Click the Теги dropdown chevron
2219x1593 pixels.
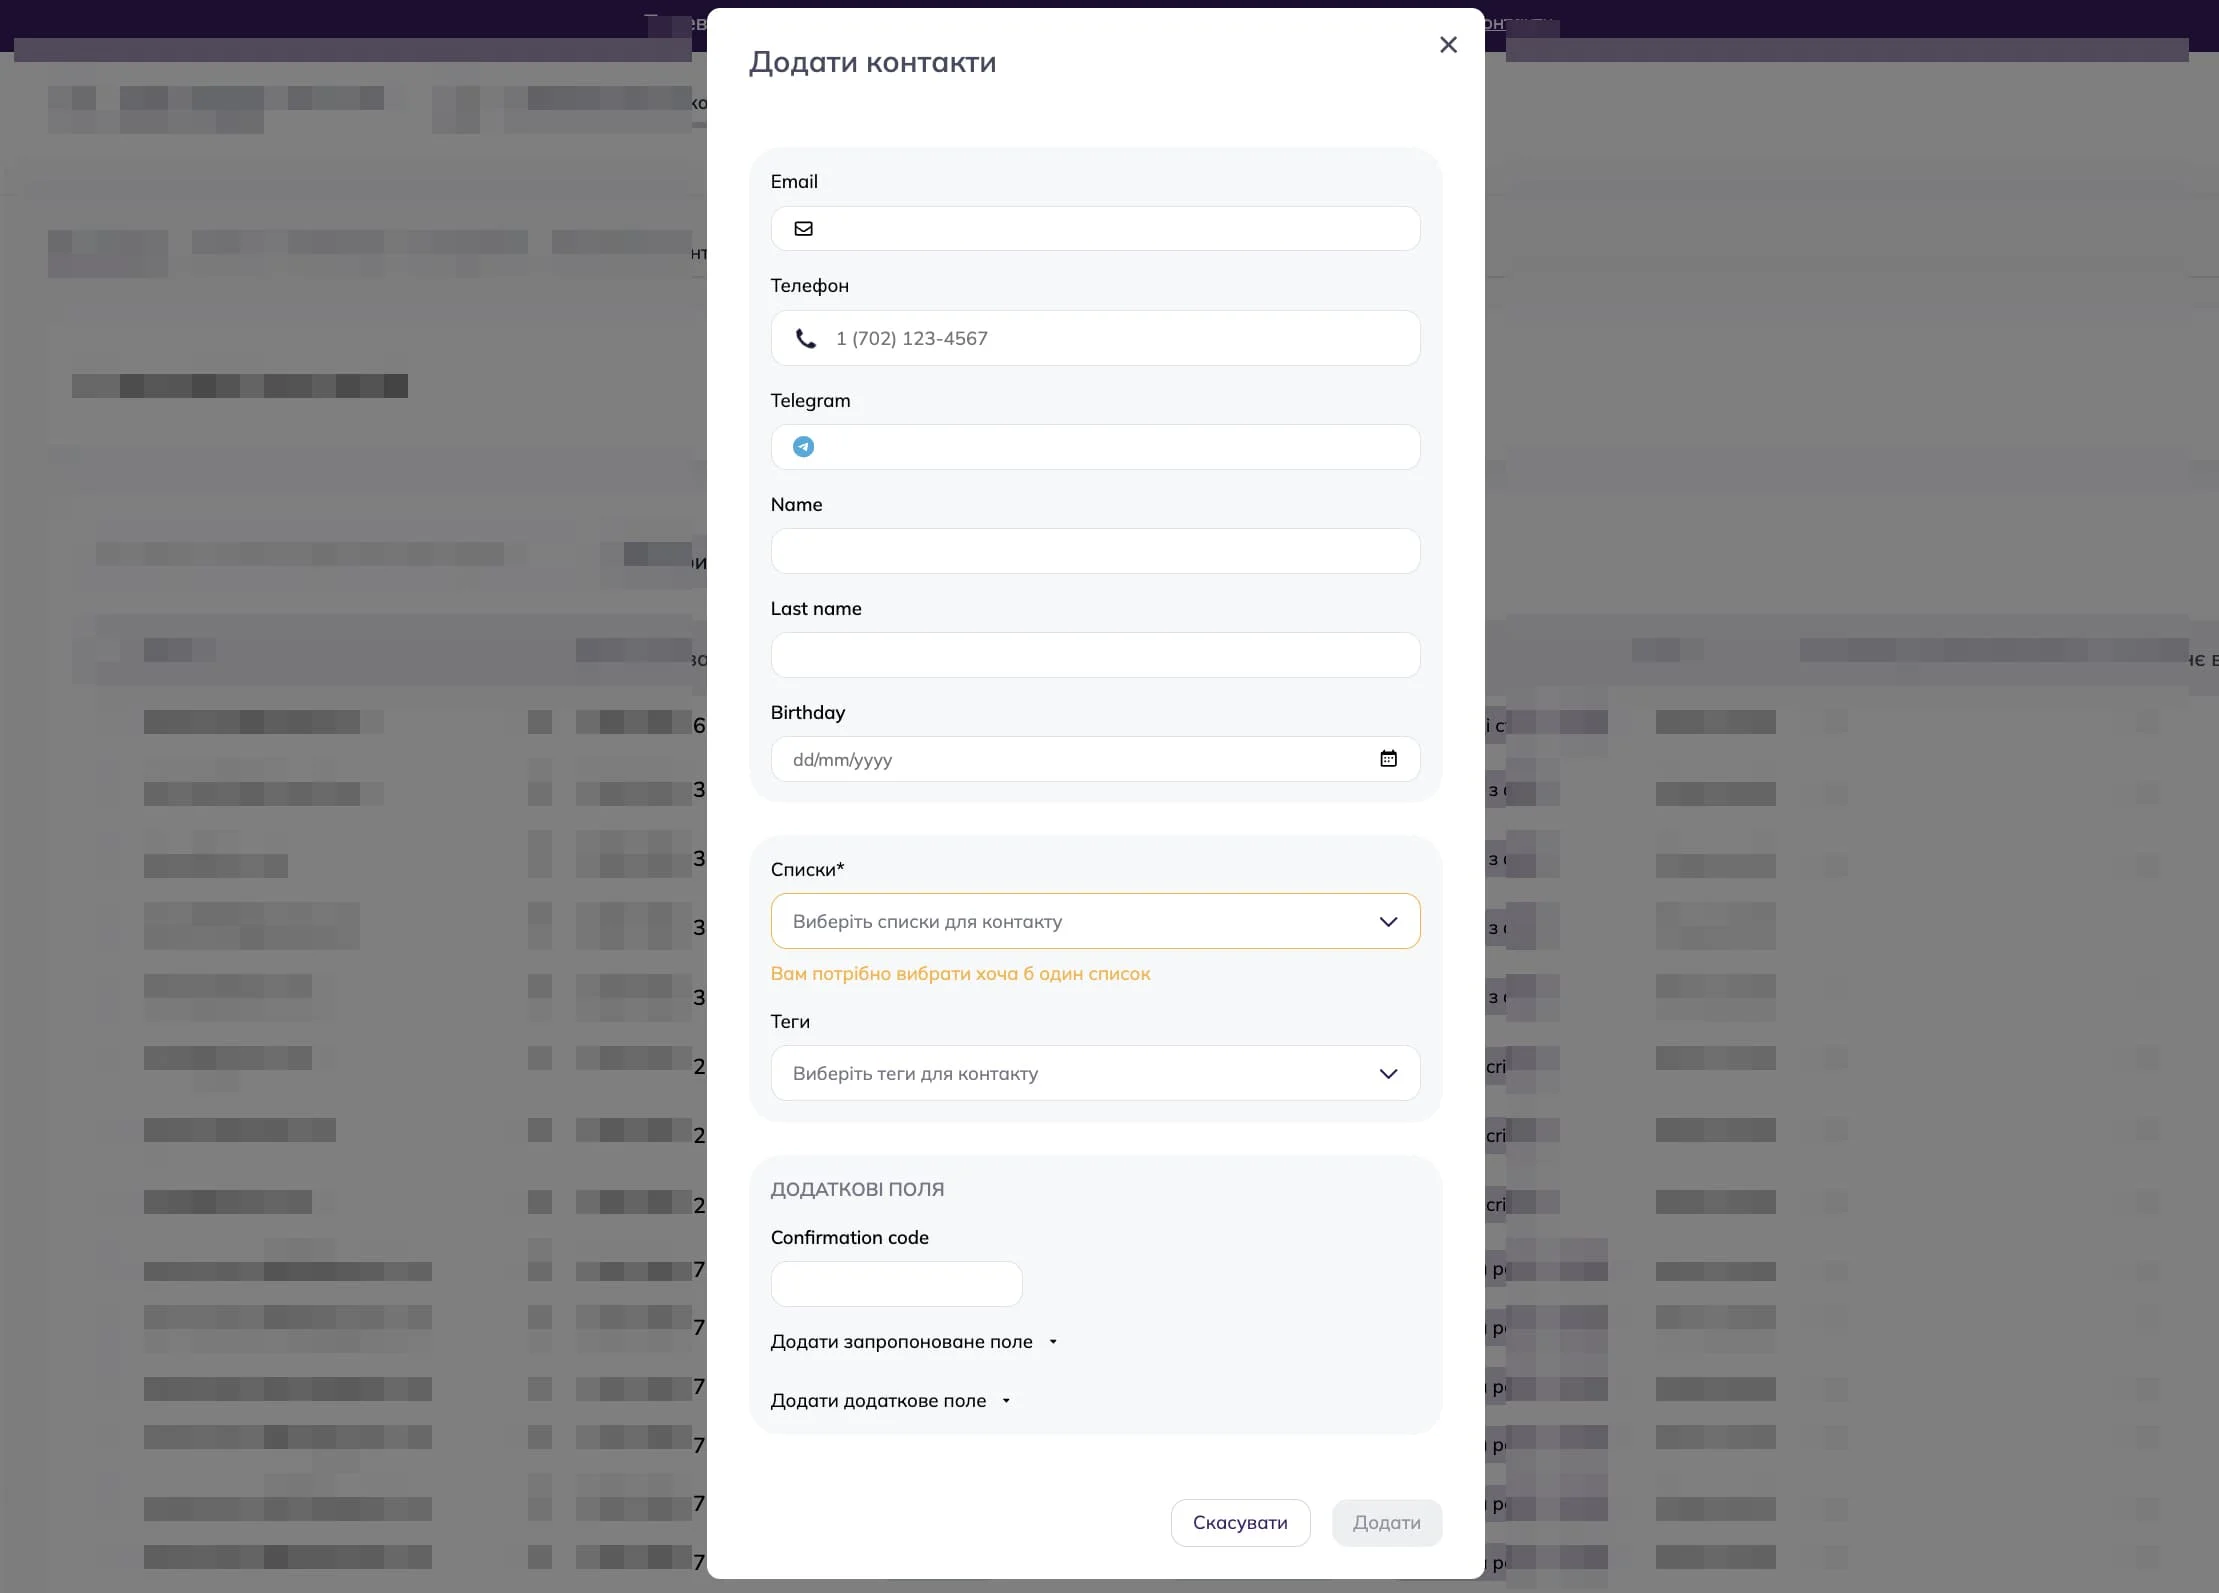point(1388,1074)
